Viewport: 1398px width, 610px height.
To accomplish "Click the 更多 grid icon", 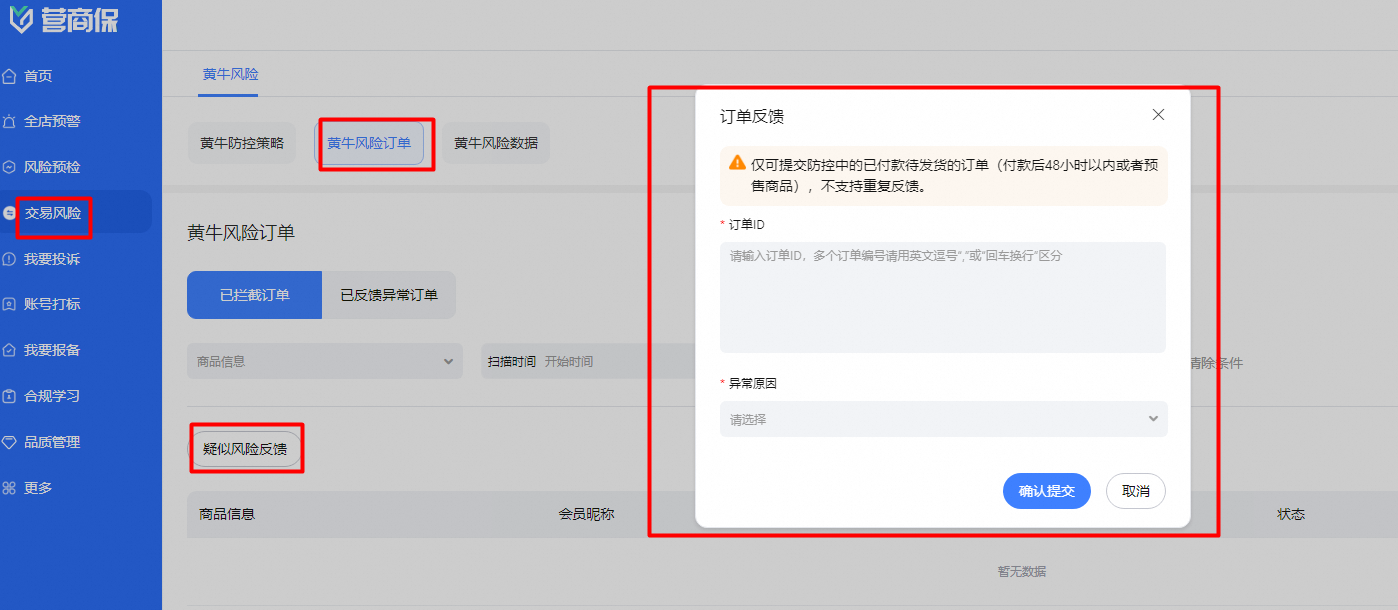I will tap(9, 488).
